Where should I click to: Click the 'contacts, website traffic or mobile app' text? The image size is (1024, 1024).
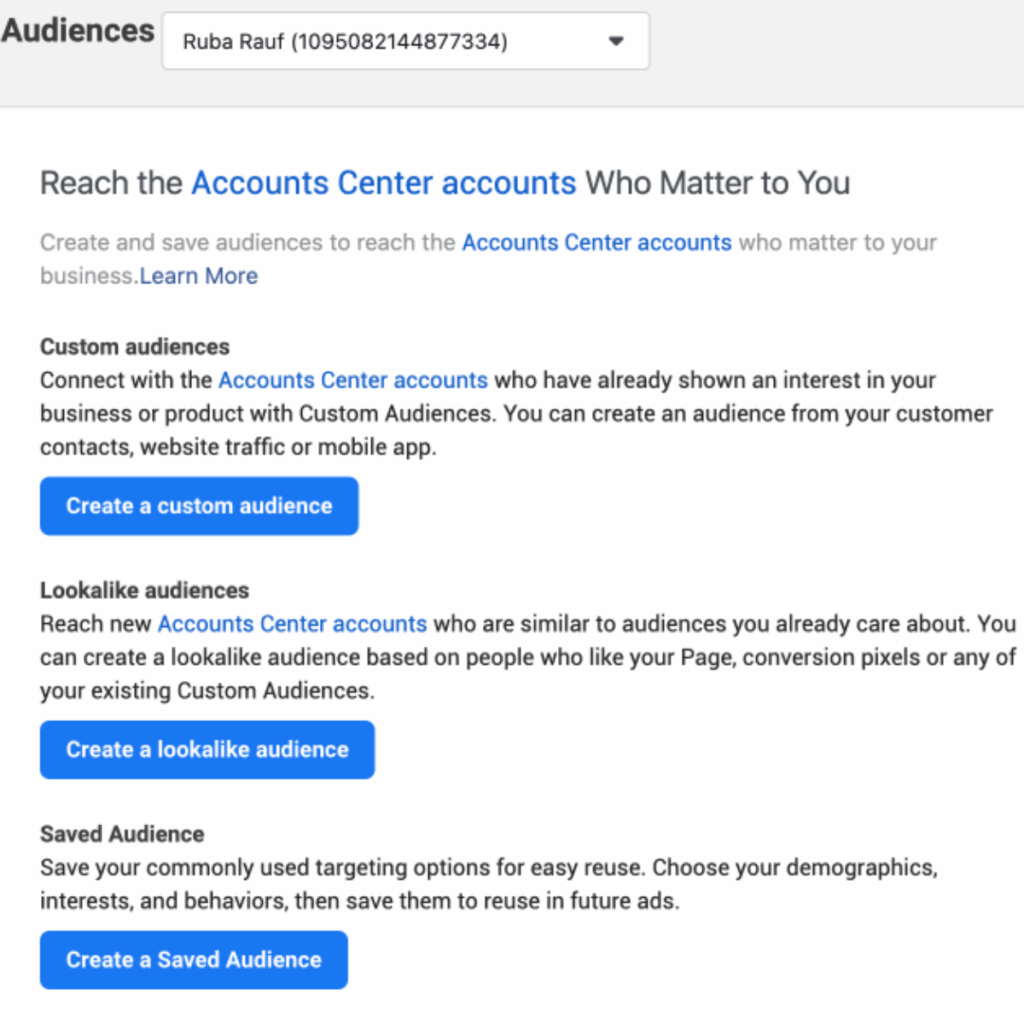[238, 447]
